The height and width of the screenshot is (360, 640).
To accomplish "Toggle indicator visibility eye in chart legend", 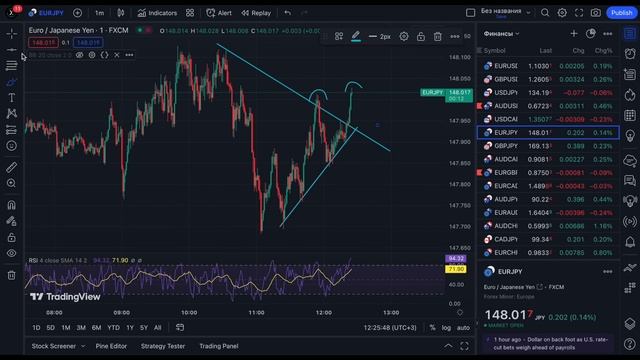I will pyautogui.click(x=80, y=55).
